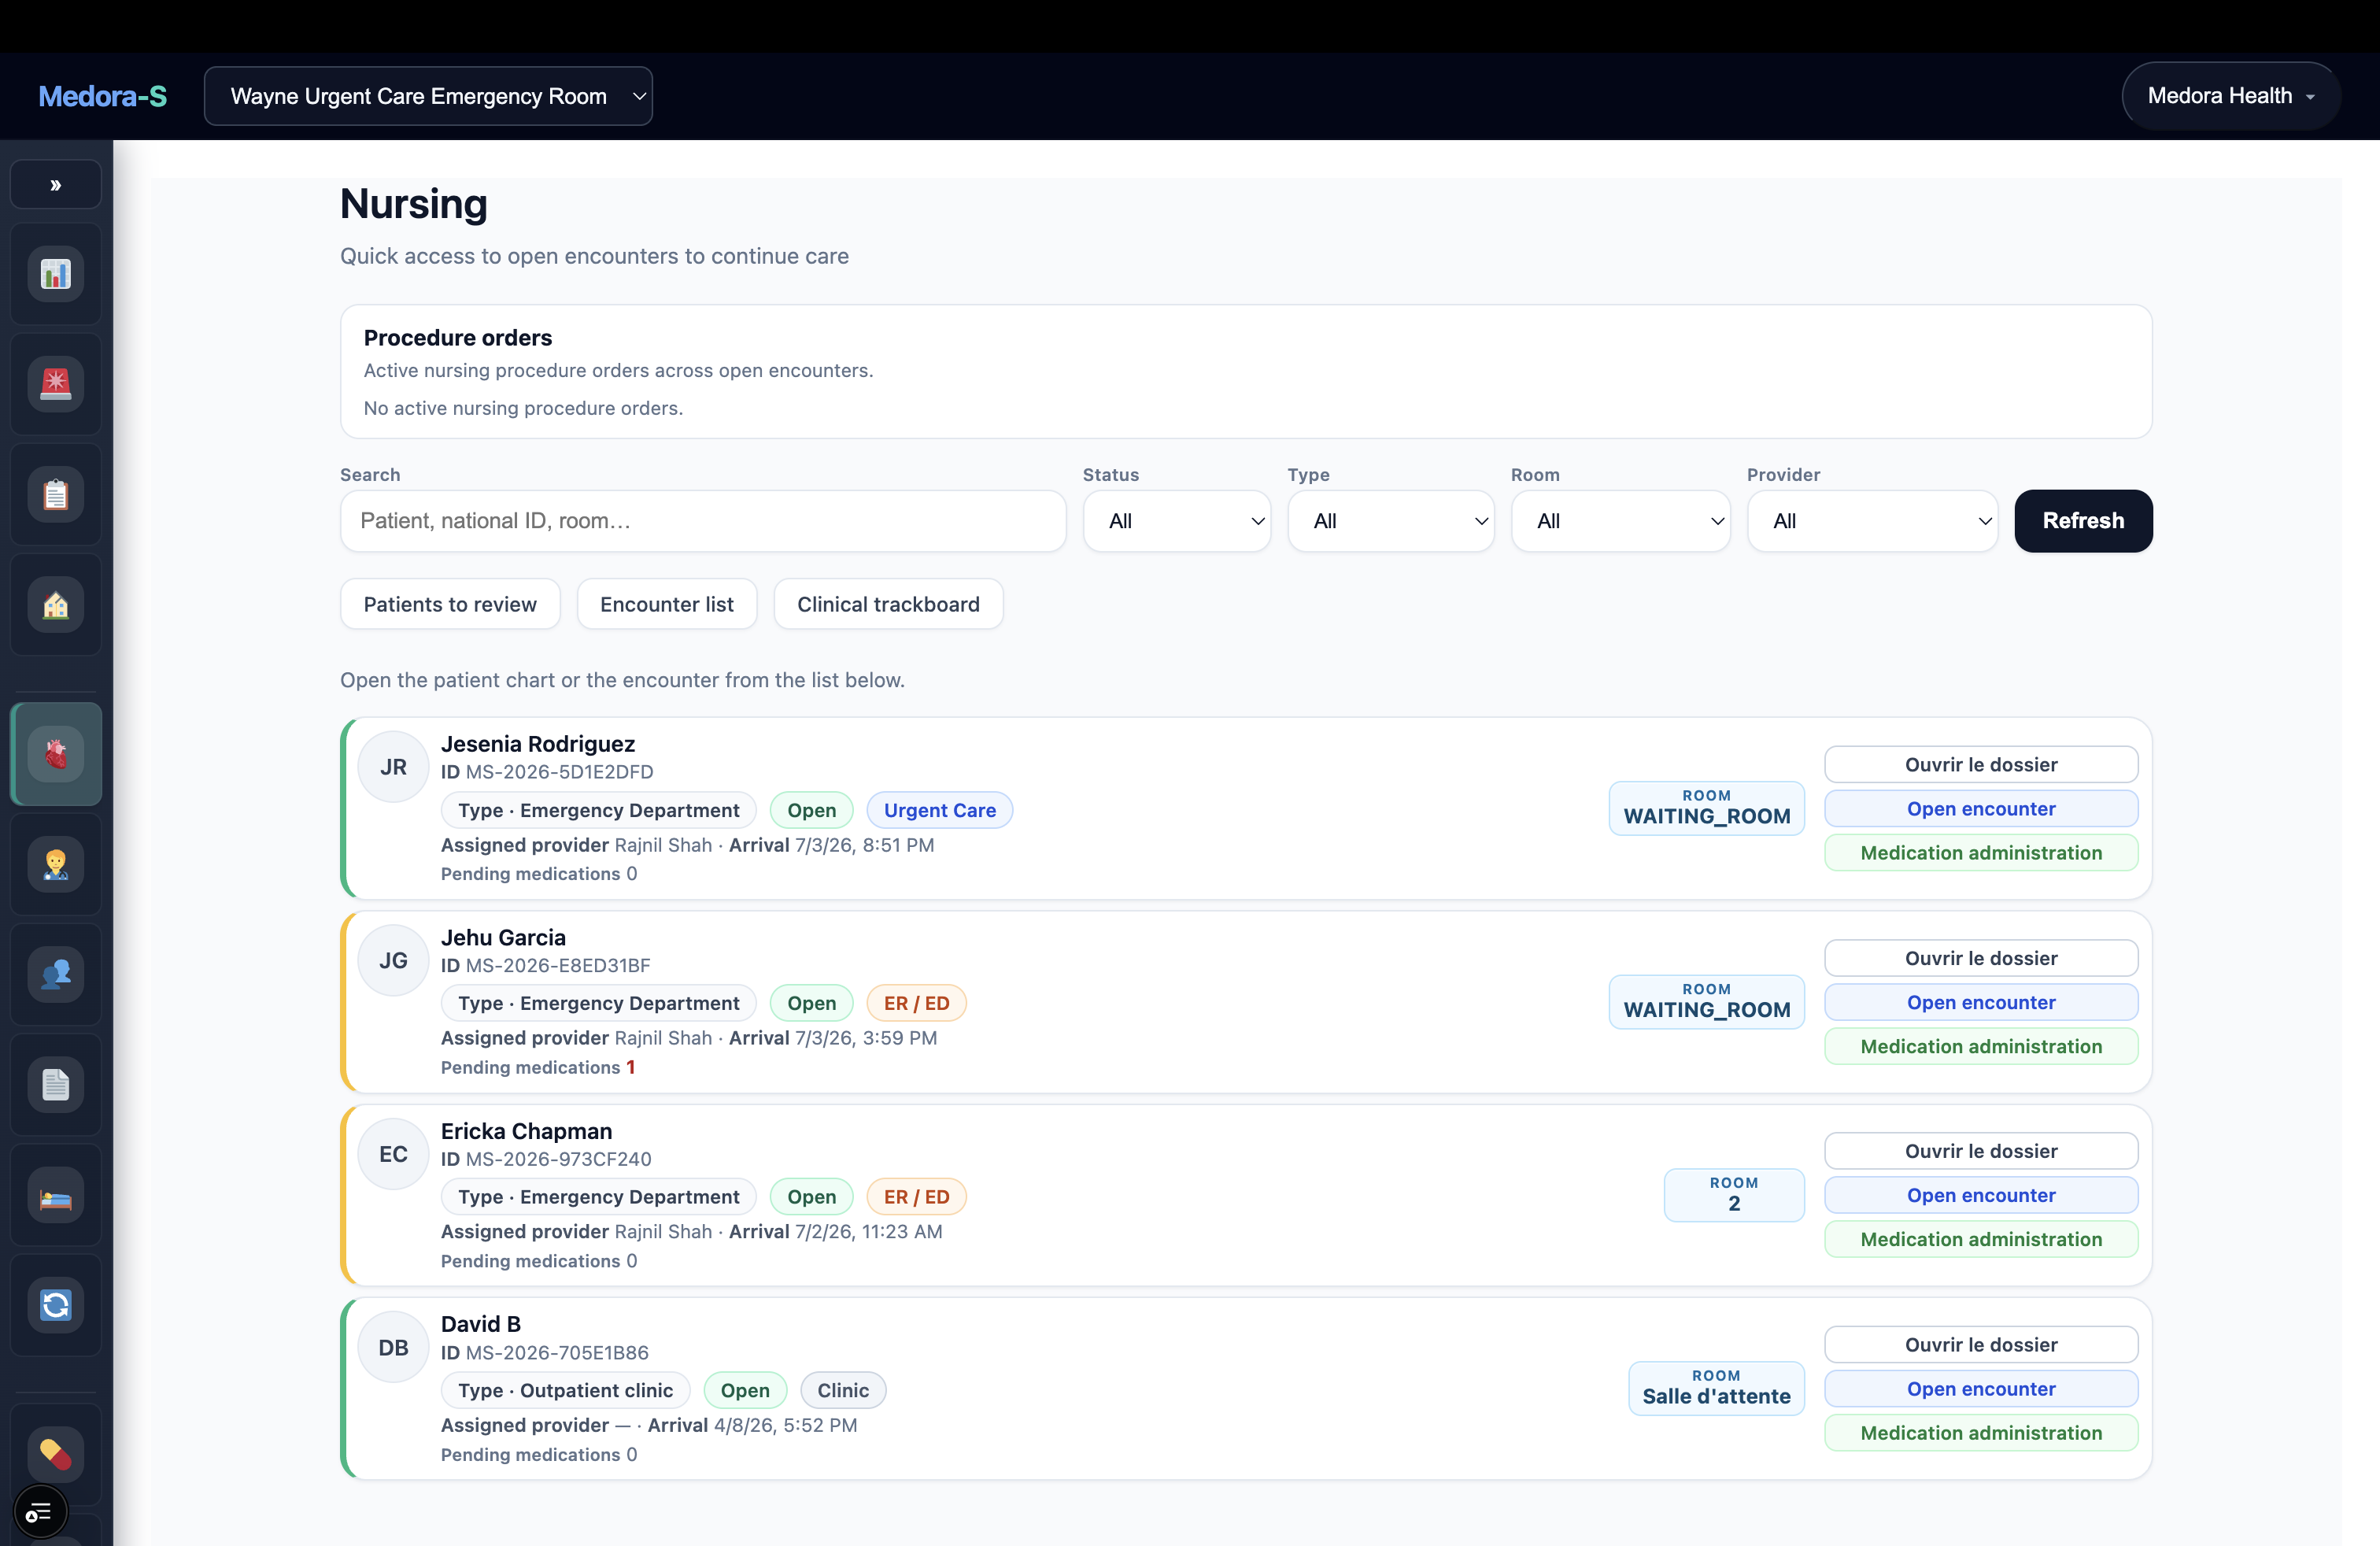Open the blue sync arrows sidebar icon
Viewport: 2380px width, 1546px height.
point(56,1305)
